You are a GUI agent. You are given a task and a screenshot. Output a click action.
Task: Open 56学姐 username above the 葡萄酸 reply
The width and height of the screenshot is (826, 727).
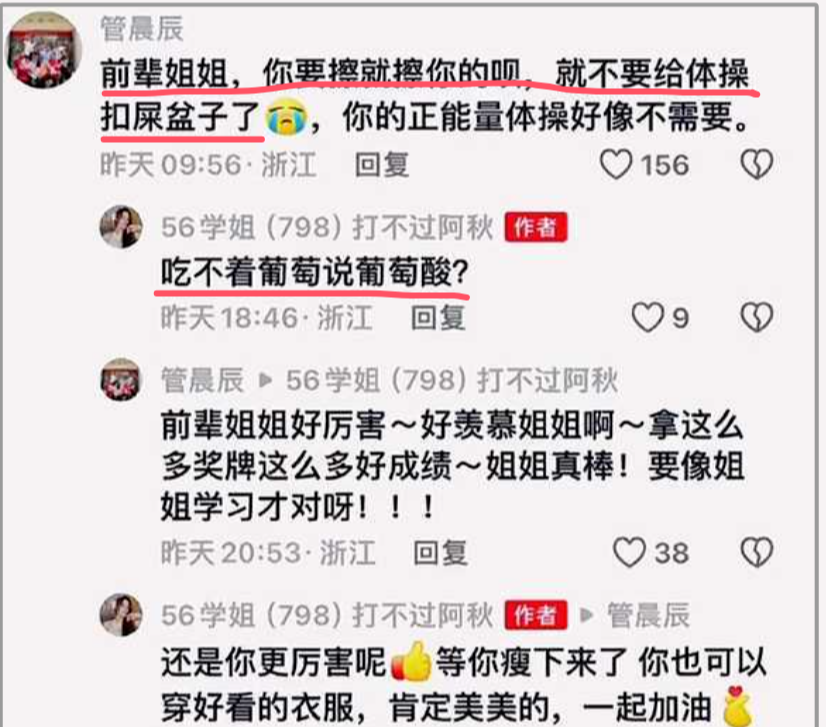(327, 228)
